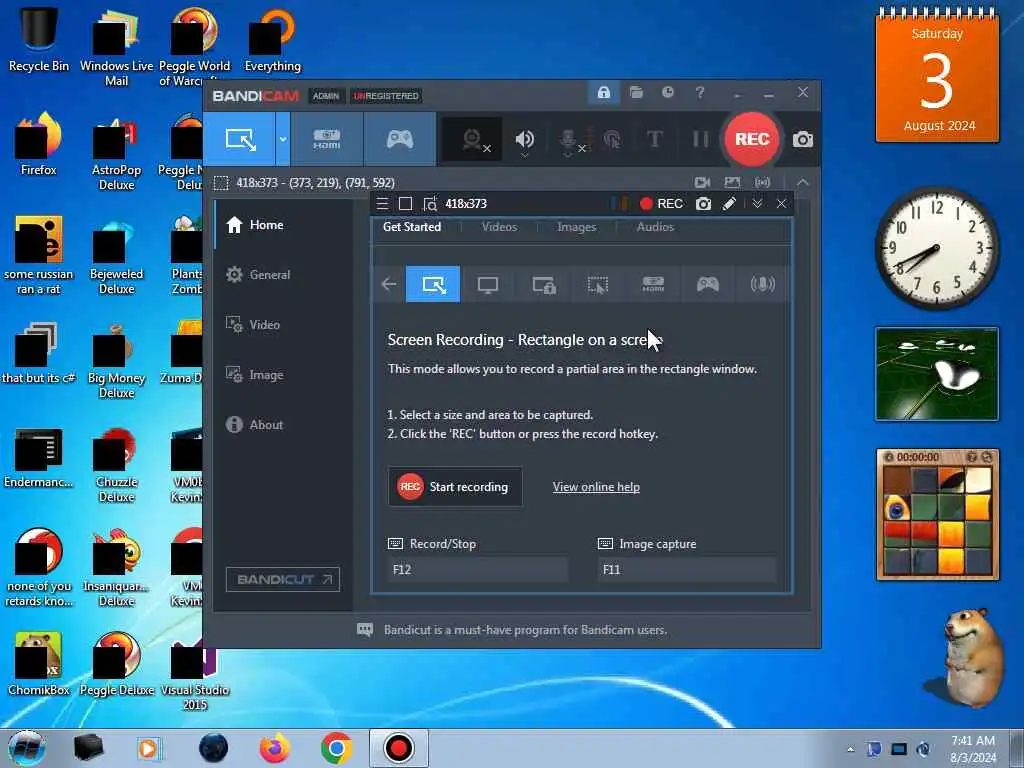
Task: Click the pause recording icon
Action: coord(700,139)
